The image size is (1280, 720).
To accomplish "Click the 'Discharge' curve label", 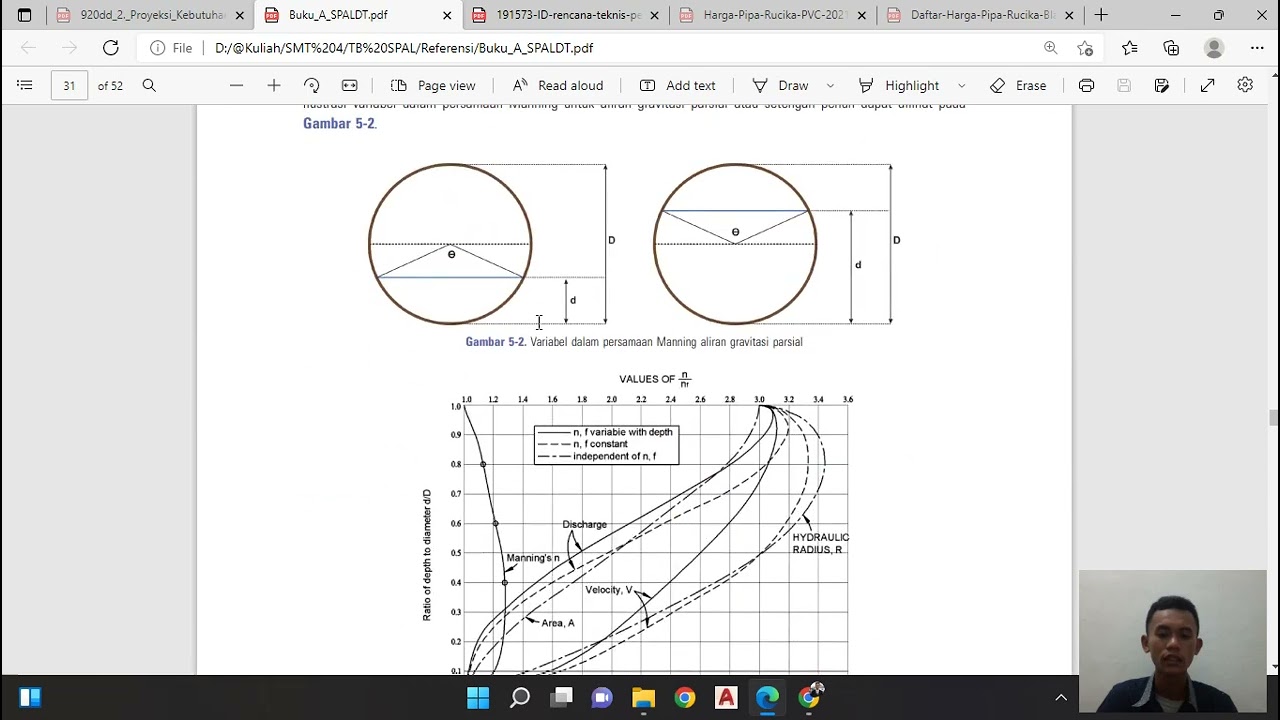I will (584, 524).
